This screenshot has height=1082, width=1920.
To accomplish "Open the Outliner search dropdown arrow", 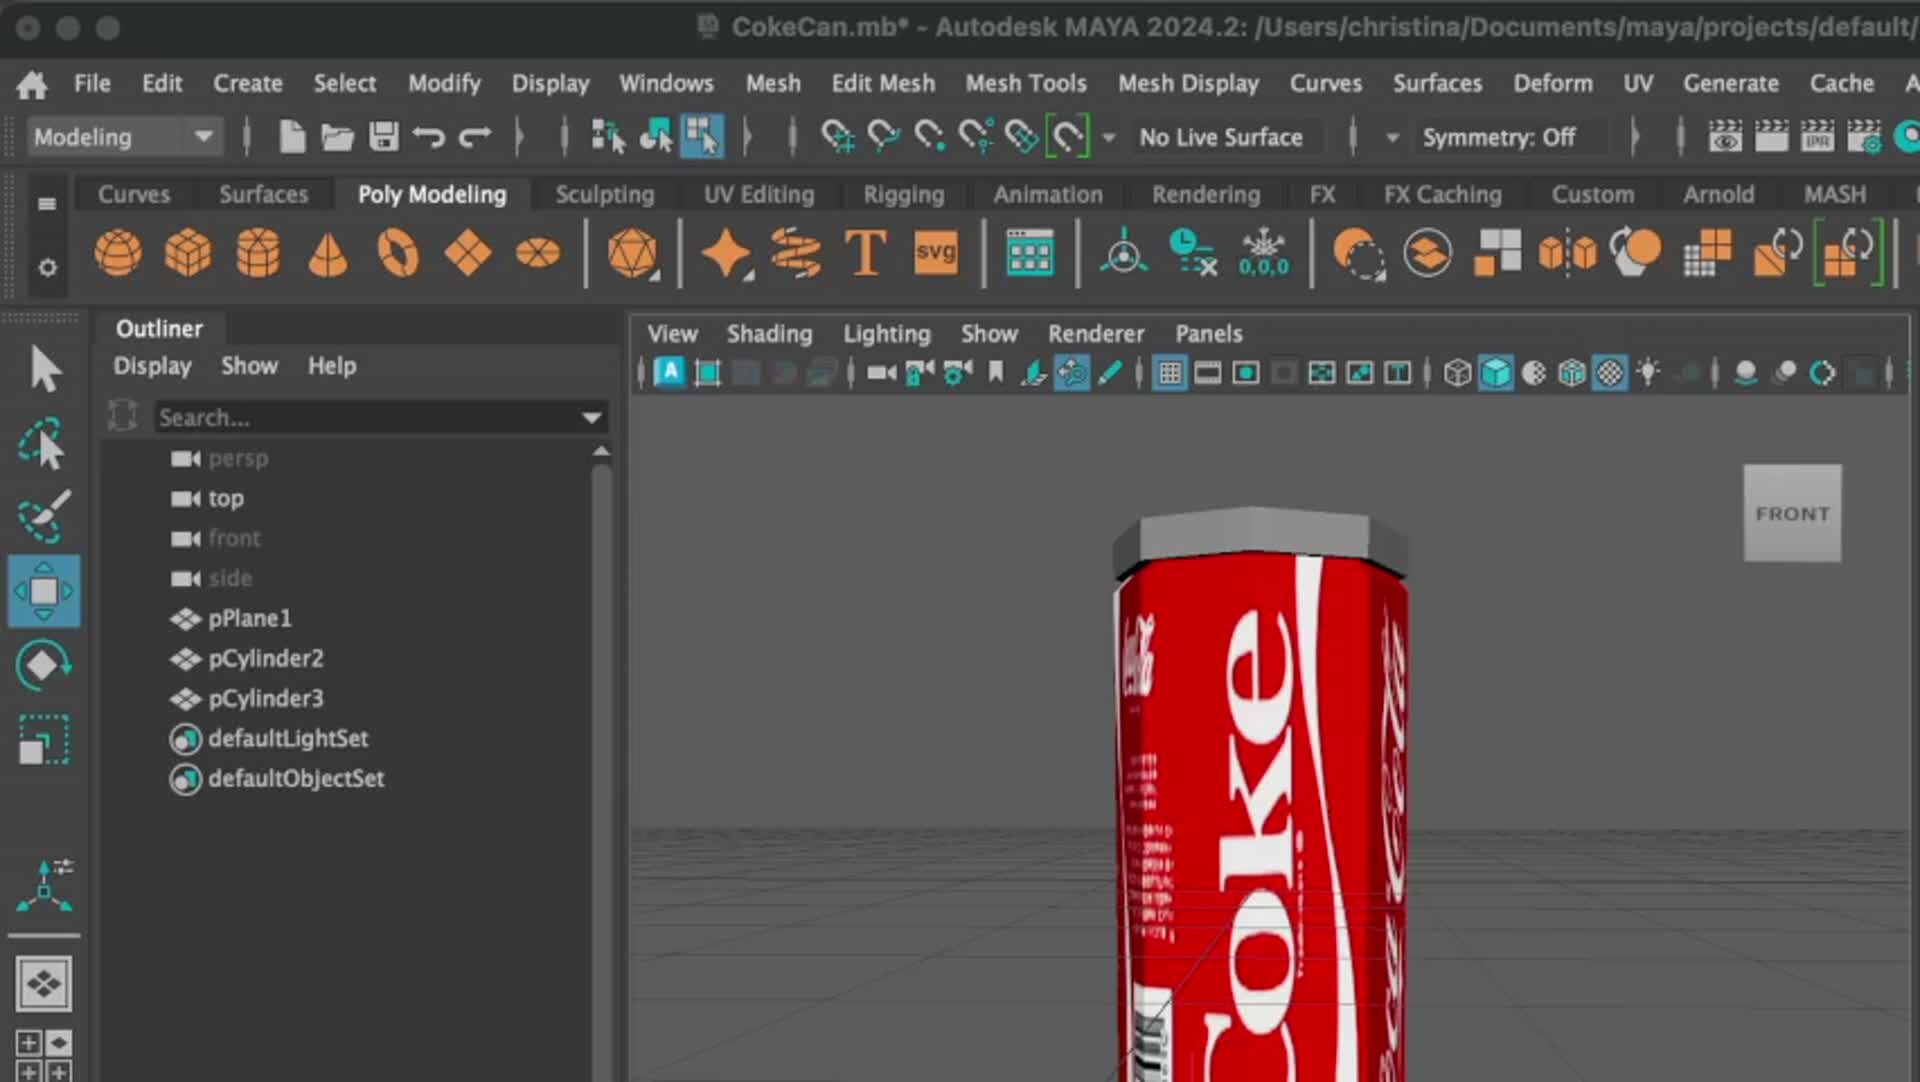I will (x=591, y=417).
